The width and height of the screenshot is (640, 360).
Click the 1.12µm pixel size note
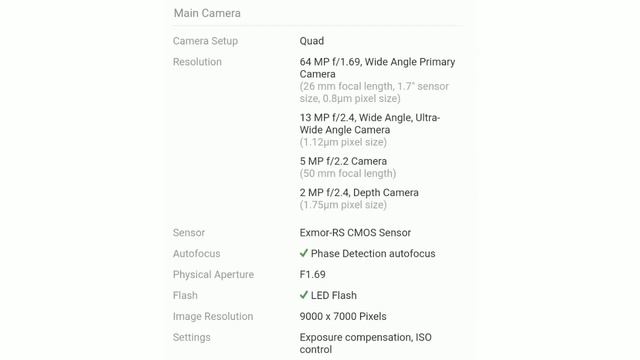click(343, 142)
